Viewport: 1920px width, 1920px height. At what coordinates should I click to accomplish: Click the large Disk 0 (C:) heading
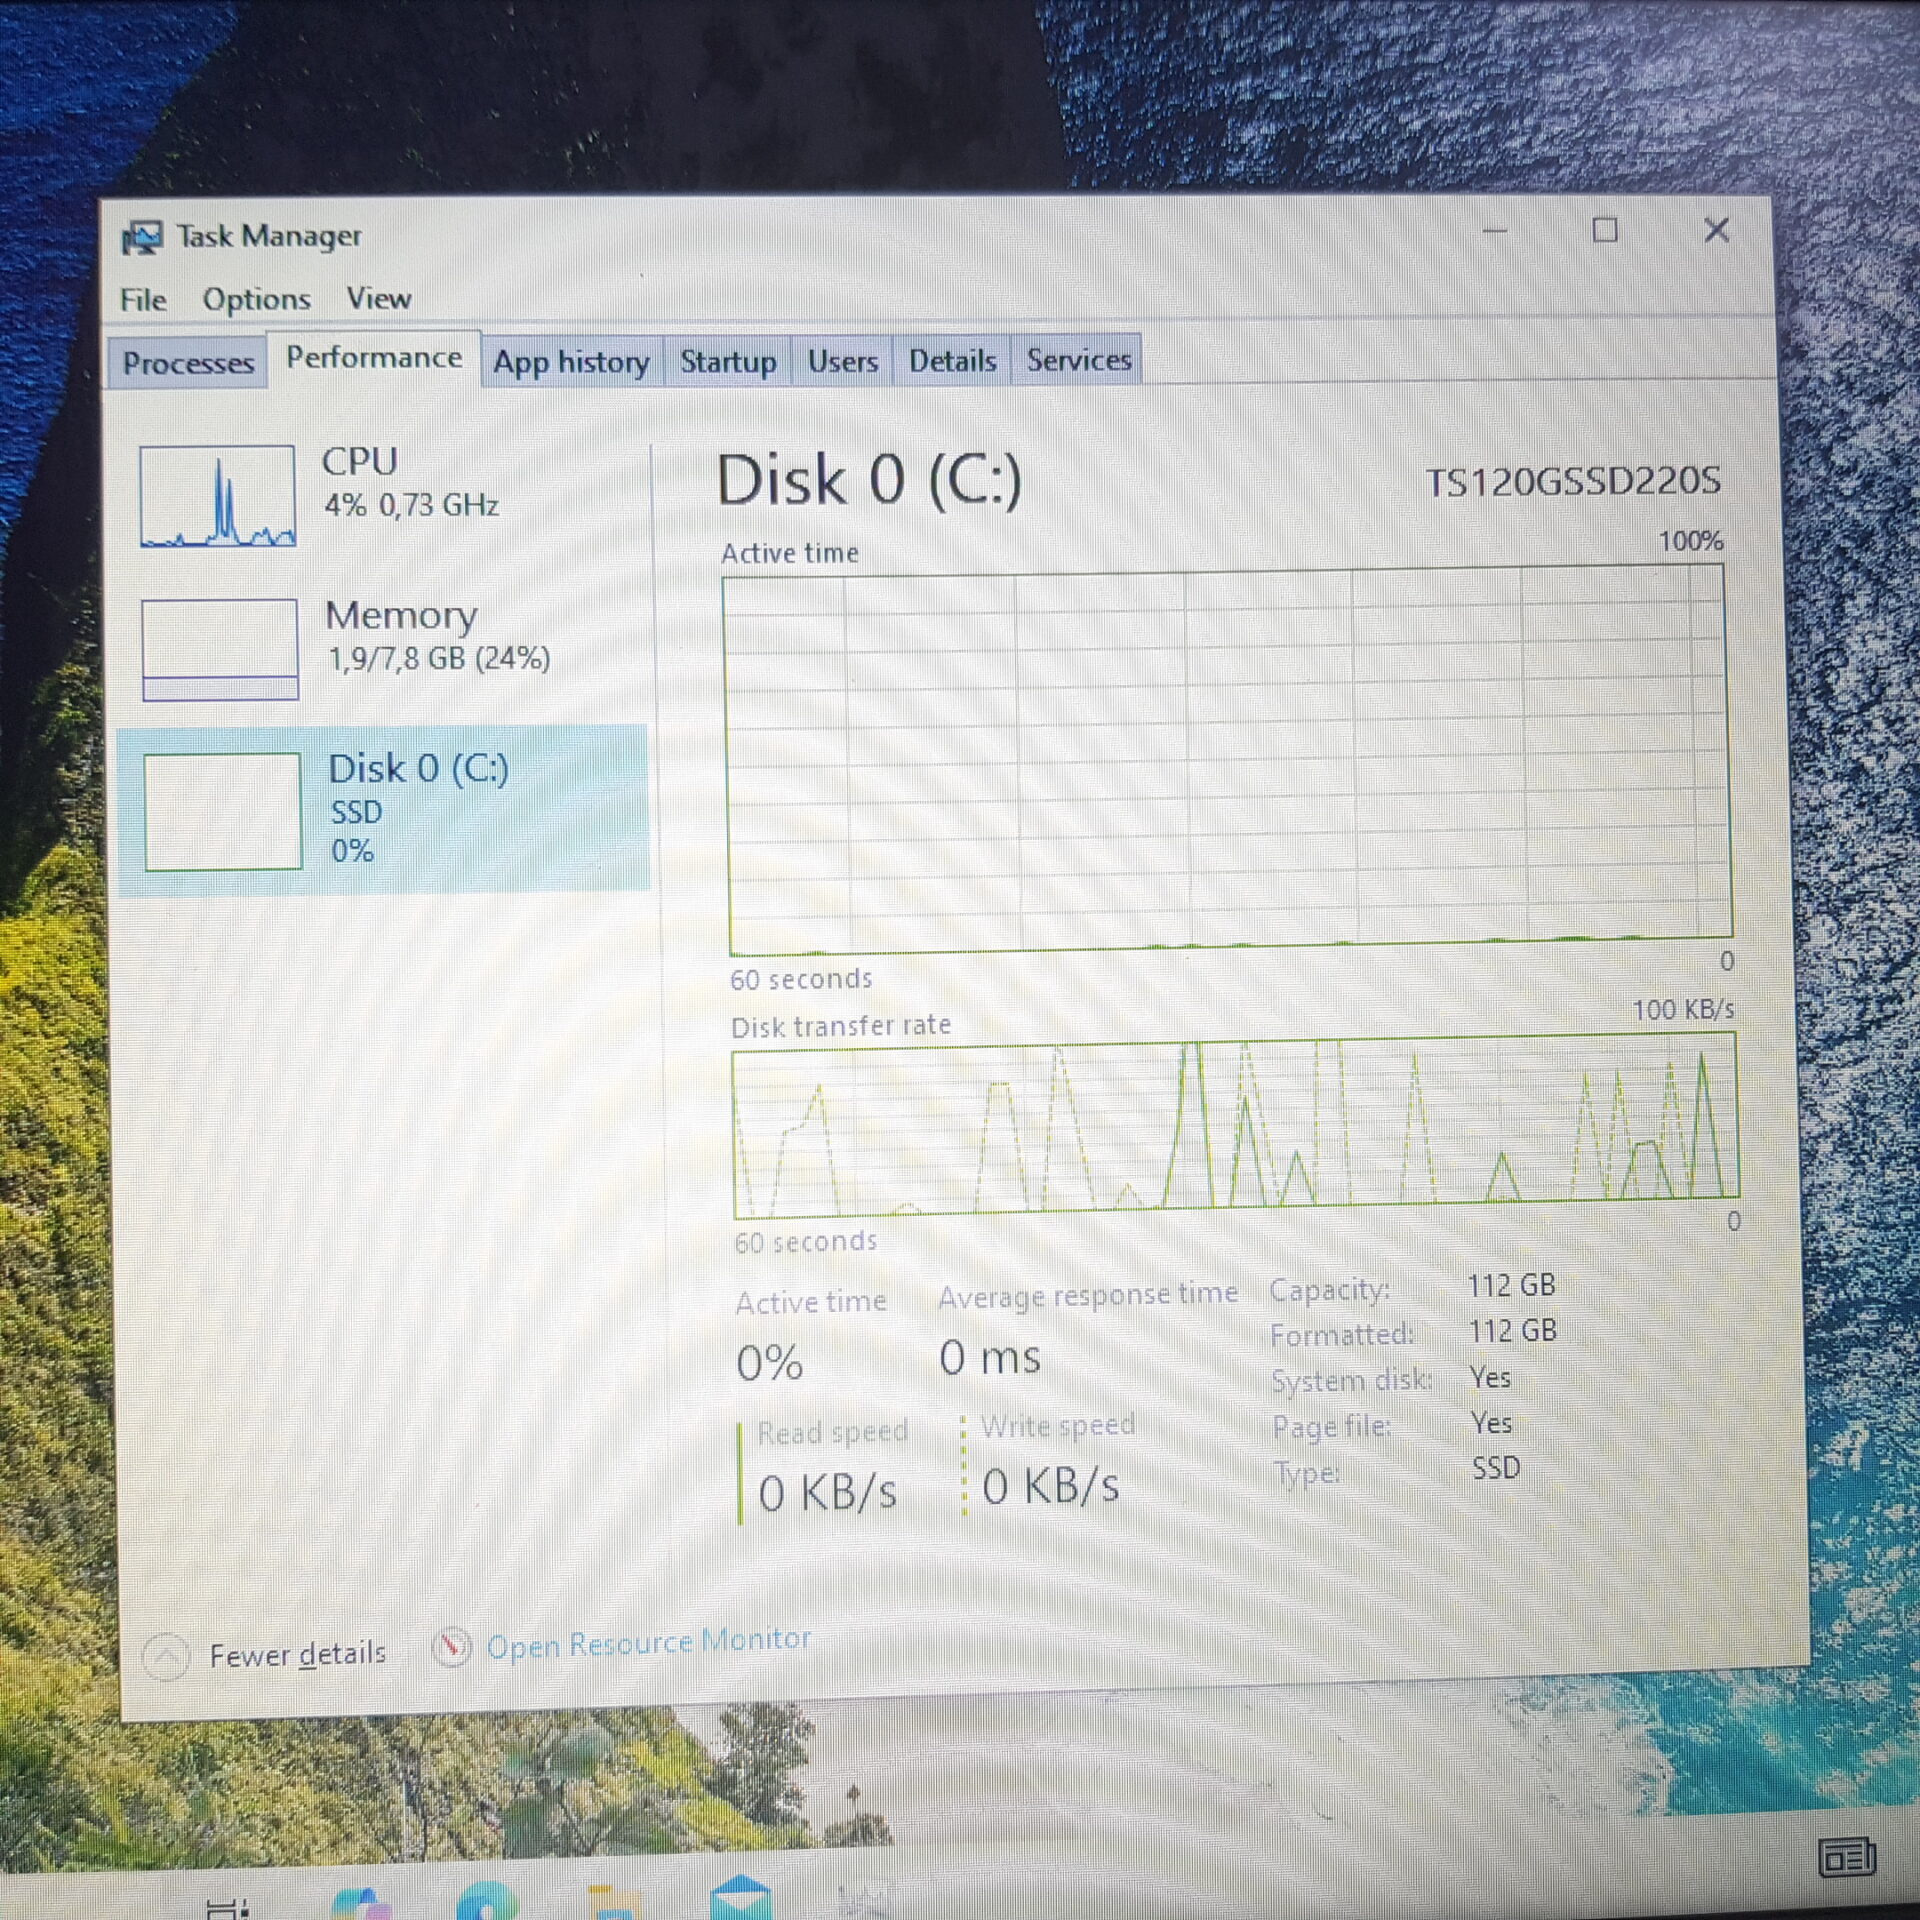[869, 480]
